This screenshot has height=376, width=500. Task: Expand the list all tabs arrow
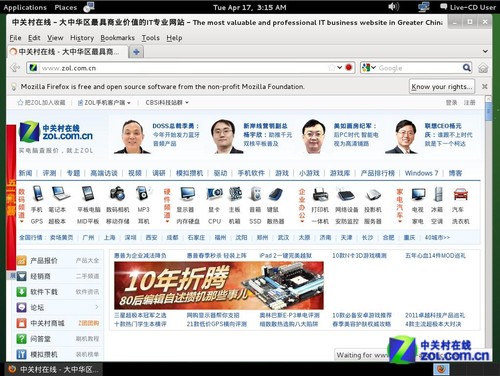[485, 51]
